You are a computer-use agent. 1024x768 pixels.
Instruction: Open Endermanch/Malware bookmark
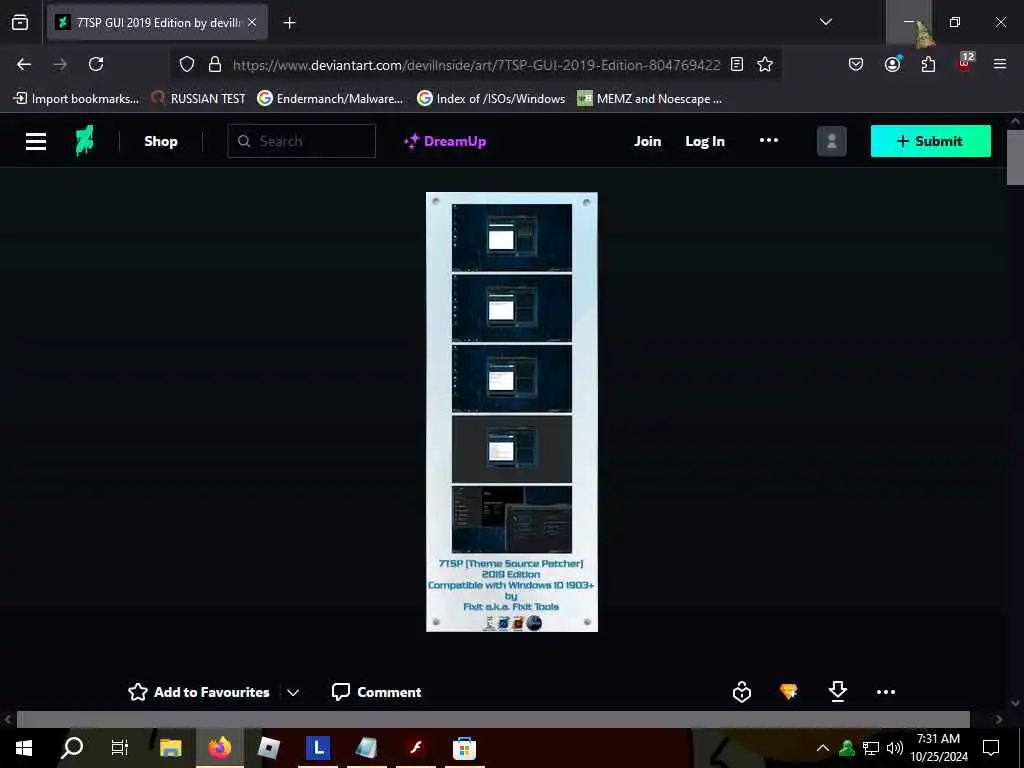(330, 99)
